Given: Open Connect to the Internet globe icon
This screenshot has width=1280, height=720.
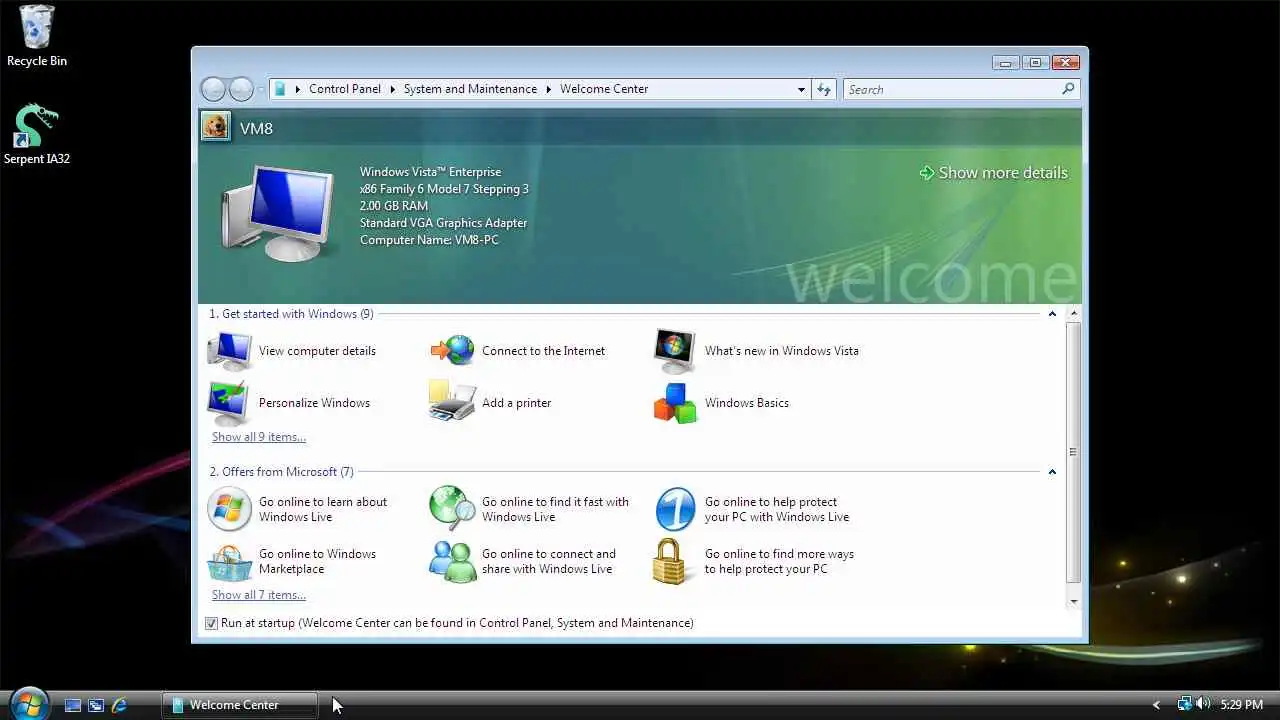Looking at the screenshot, I should [452, 351].
